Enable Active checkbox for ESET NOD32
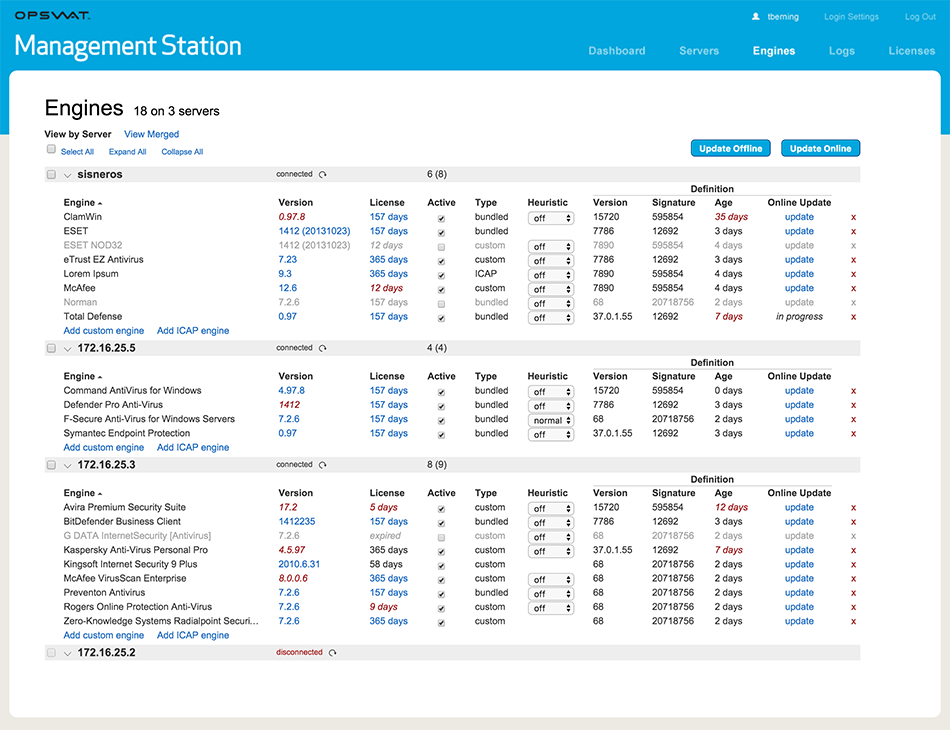The height and width of the screenshot is (730, 950). click(x=442, y=247)
